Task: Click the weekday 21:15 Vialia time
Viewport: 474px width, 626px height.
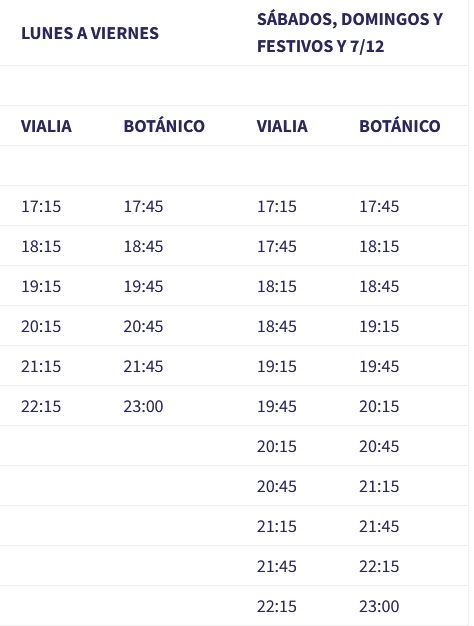Action: click(41, 366)
